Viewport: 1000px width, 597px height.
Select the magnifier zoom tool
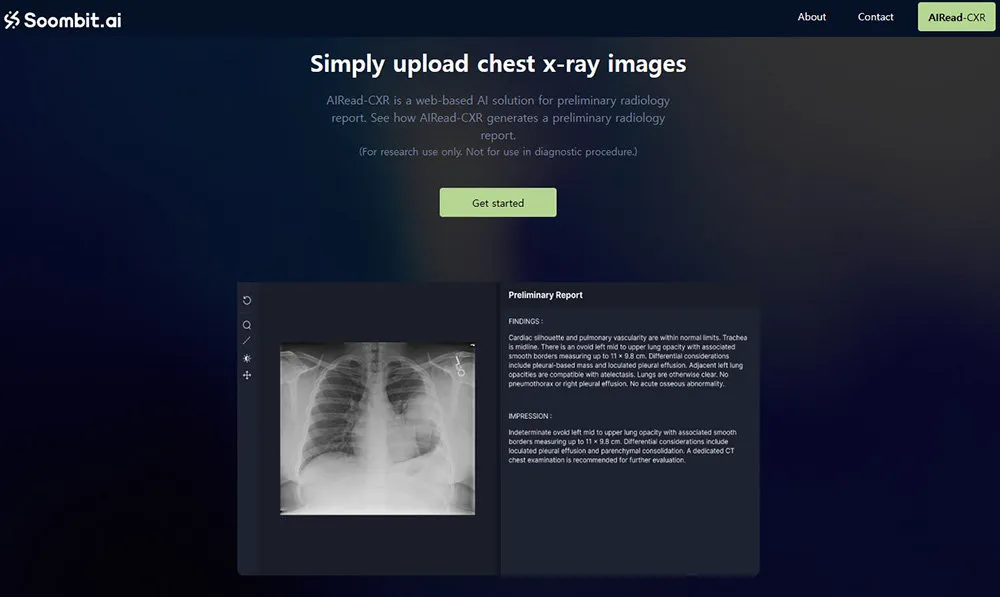click(247, 325)
